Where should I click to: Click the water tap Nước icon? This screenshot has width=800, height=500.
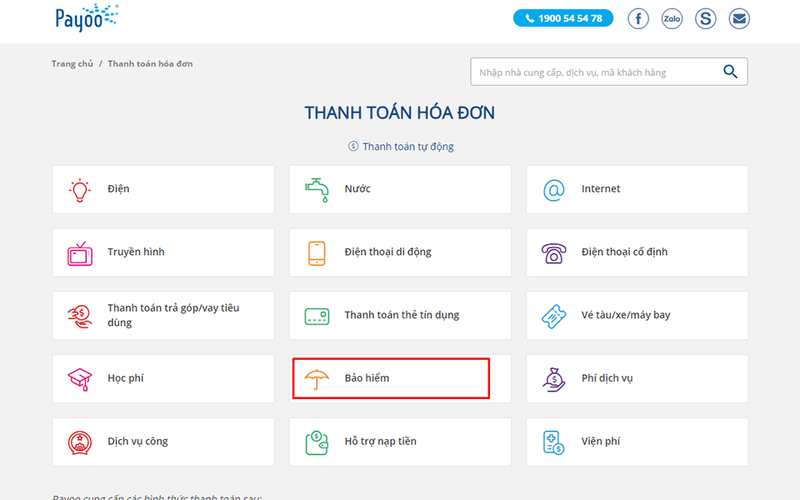coord(317,190)
